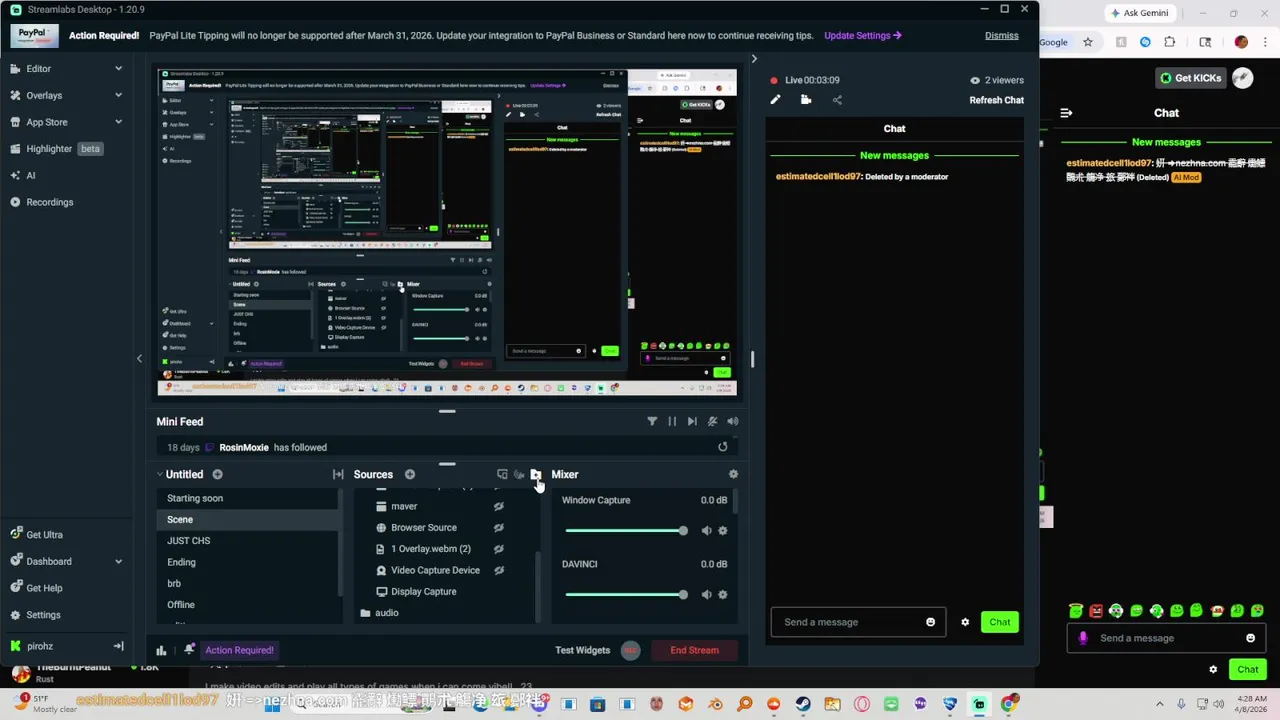Open the Dashboard sidebar item
1280x720 pixels.
coord(48,561)
